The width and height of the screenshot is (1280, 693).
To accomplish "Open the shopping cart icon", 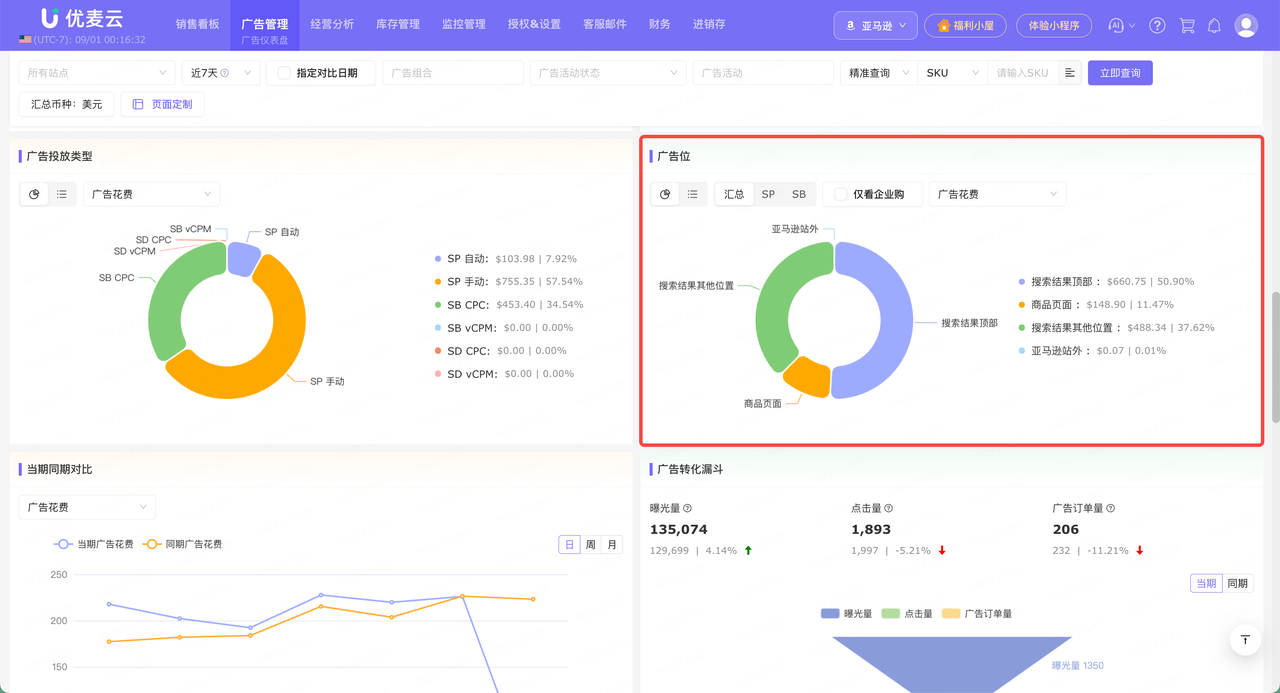I will (1187, 26).
